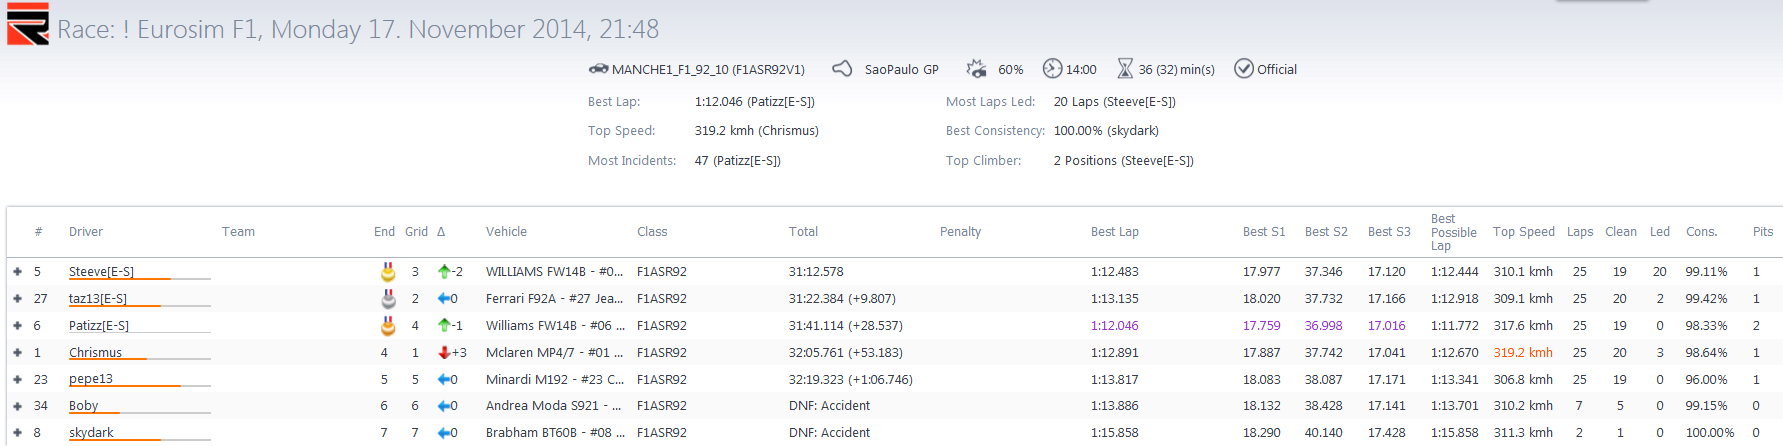Open driver link taz13[E-S]
The image size is (1783, 446).
(98, 298)
